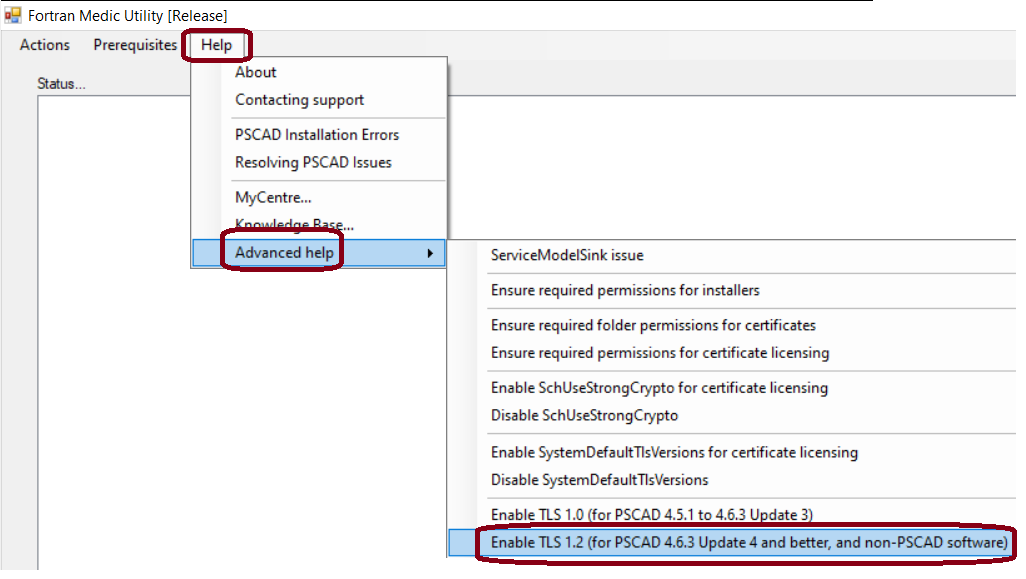The width and height of the screenshot is (1026, 579).
Task: Select Disable SchUseStrongCrypto
Action: [x=584, y=415]
